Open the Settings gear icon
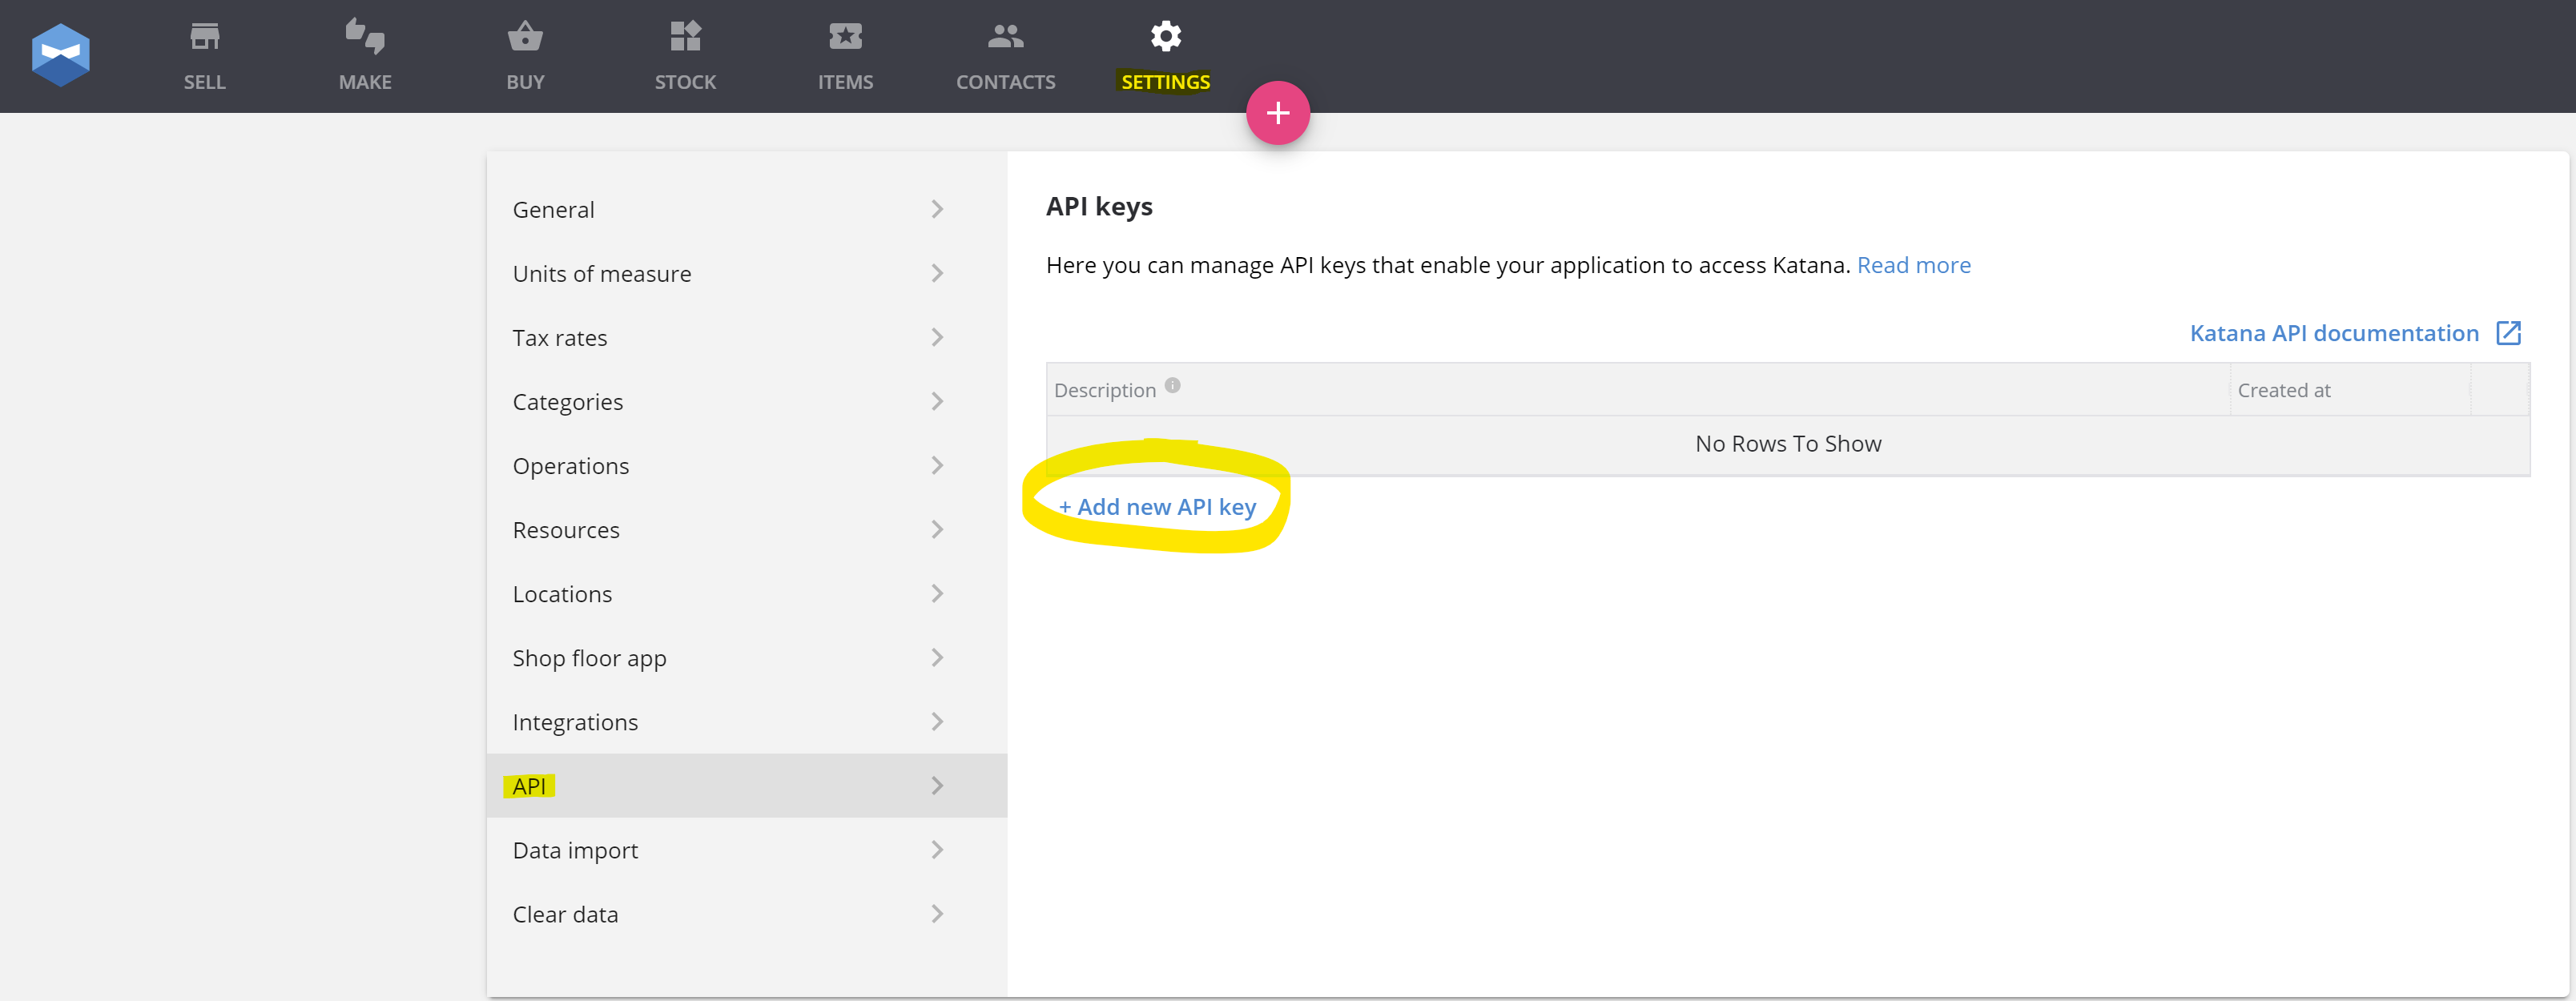This screenshot has width=2576, height=1001. click(x=1166, y=36)
